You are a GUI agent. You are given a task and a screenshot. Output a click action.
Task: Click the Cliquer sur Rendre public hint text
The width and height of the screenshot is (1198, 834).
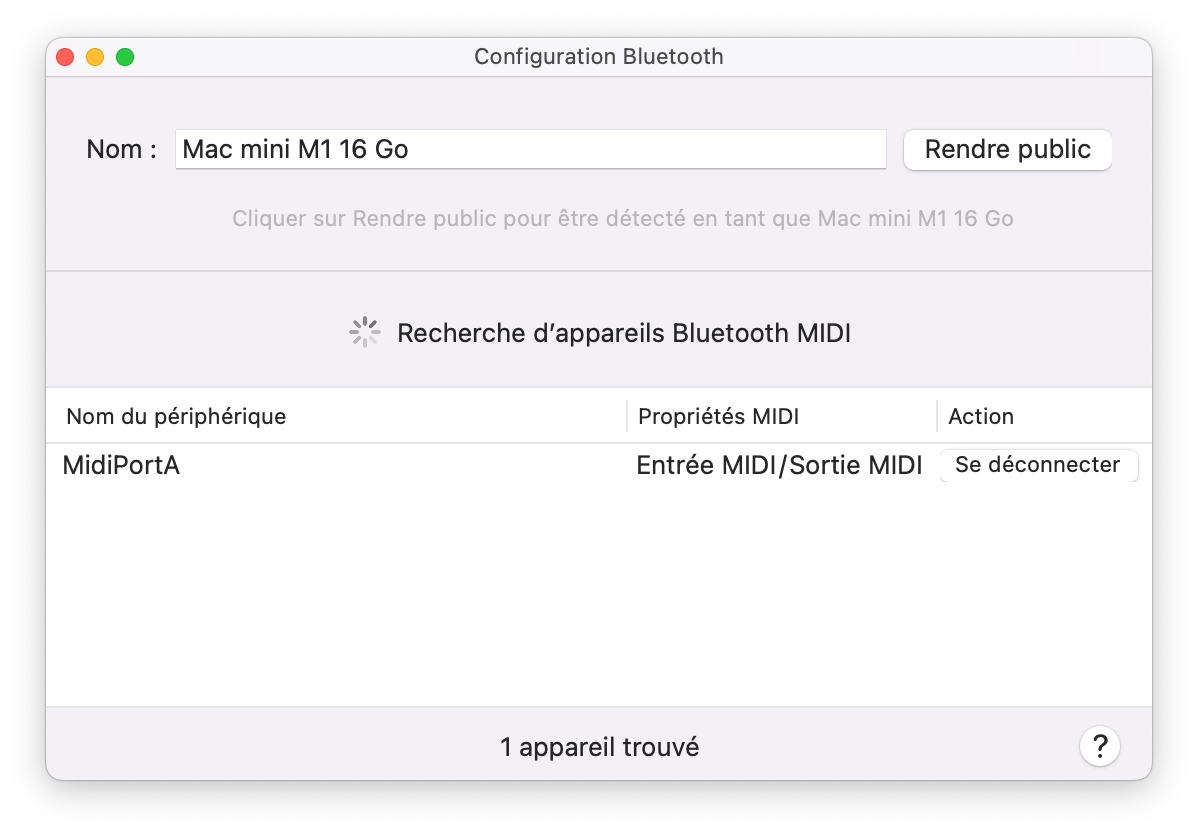[623, 218]
